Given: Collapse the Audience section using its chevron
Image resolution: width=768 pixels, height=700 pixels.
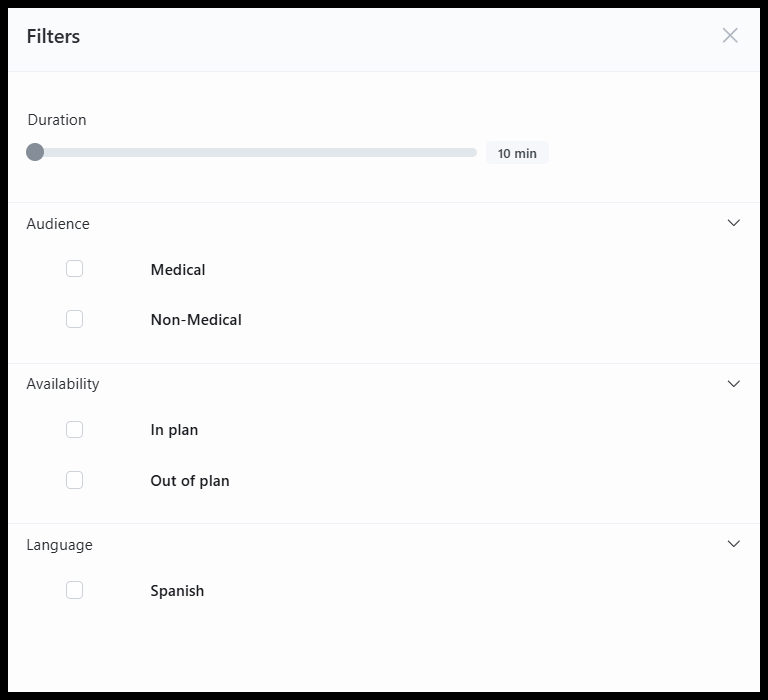Looking at the screenshot, I should click(733, 223).
